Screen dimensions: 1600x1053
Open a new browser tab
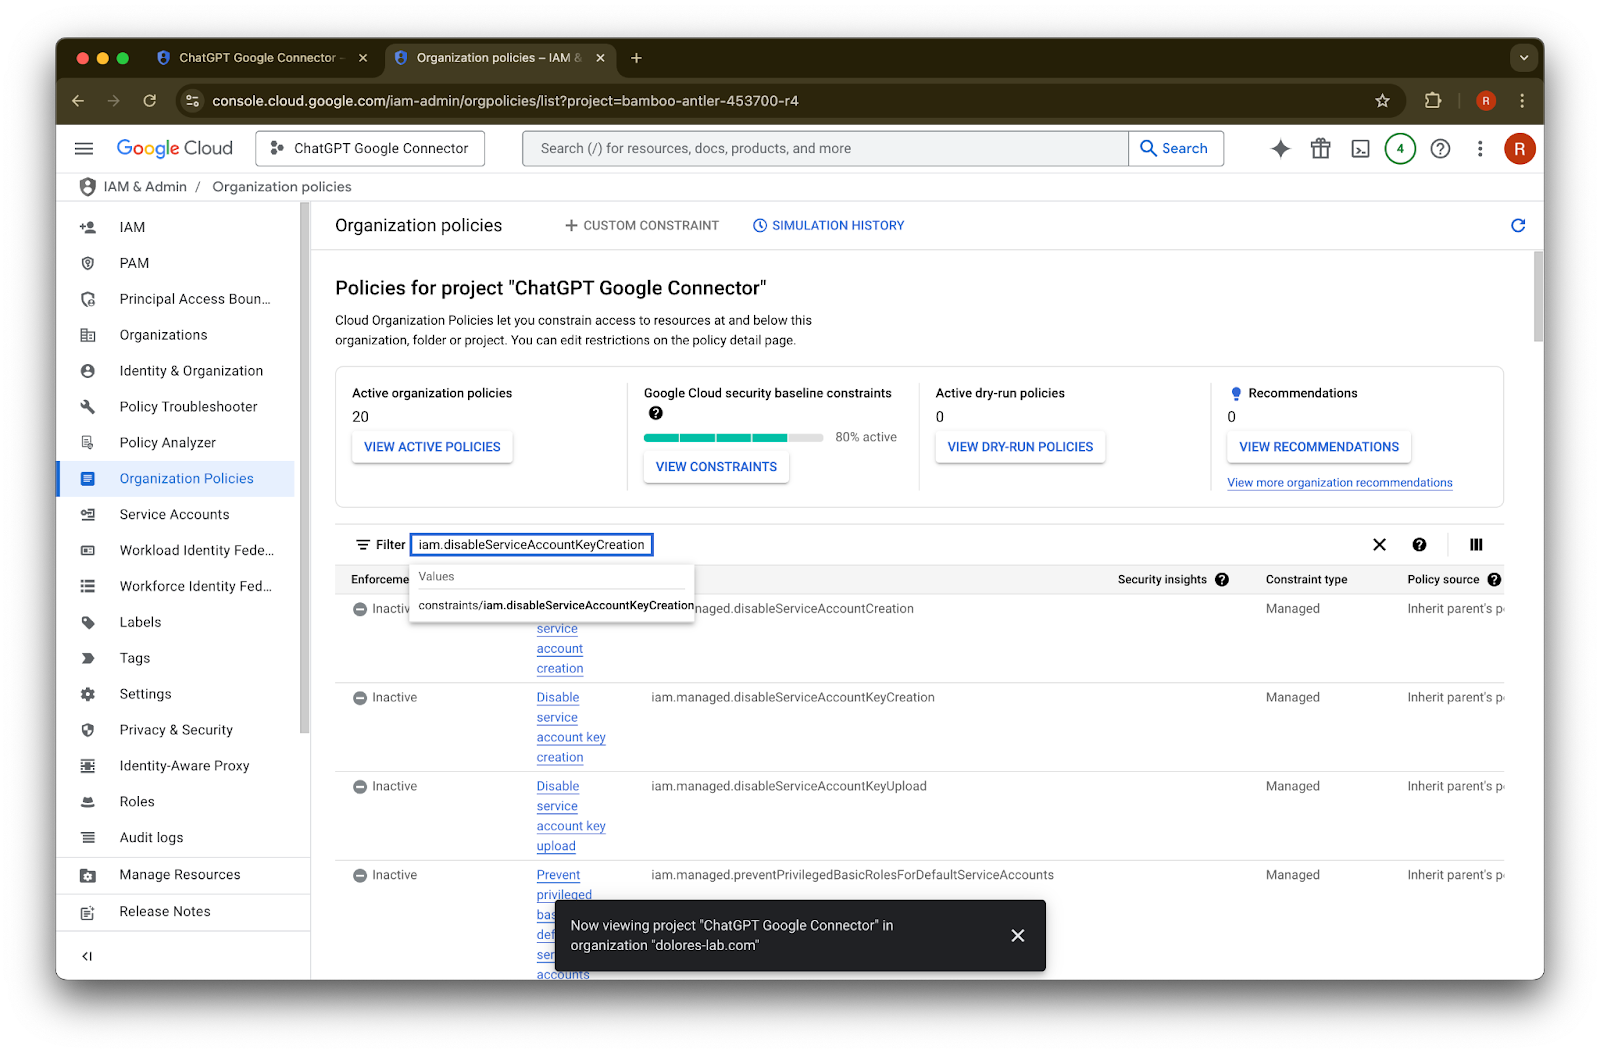pyautogui.click(x=636, y=58)
